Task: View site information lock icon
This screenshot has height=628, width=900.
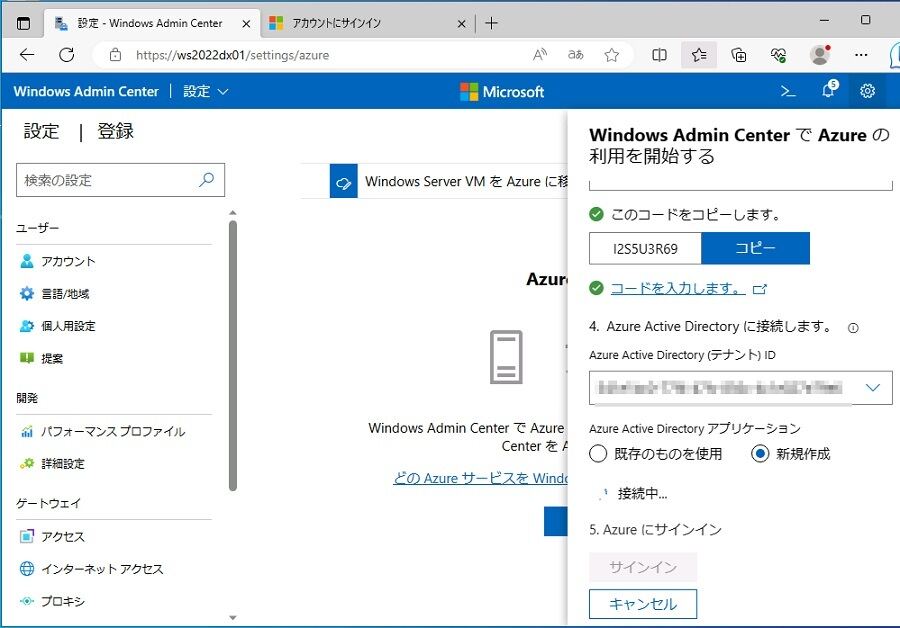Action: (115, 55)
